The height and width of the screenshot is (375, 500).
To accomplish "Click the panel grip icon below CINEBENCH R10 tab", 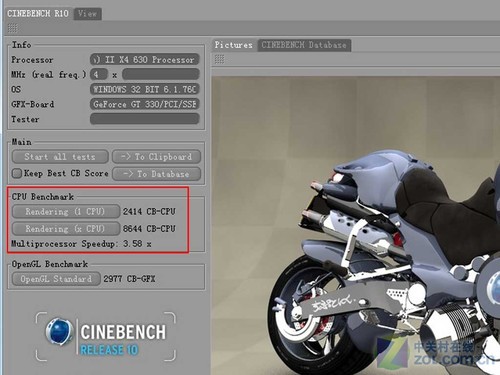I will pyautogui.click(x=12, y=28).
